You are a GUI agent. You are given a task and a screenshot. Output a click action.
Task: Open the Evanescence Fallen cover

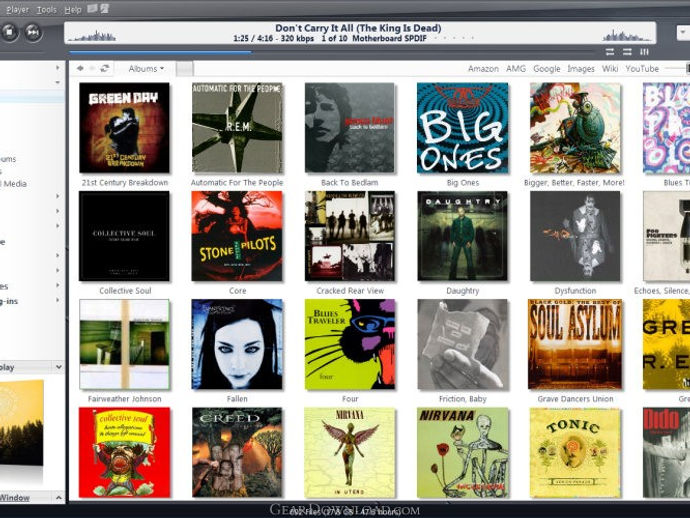point(237,344)
